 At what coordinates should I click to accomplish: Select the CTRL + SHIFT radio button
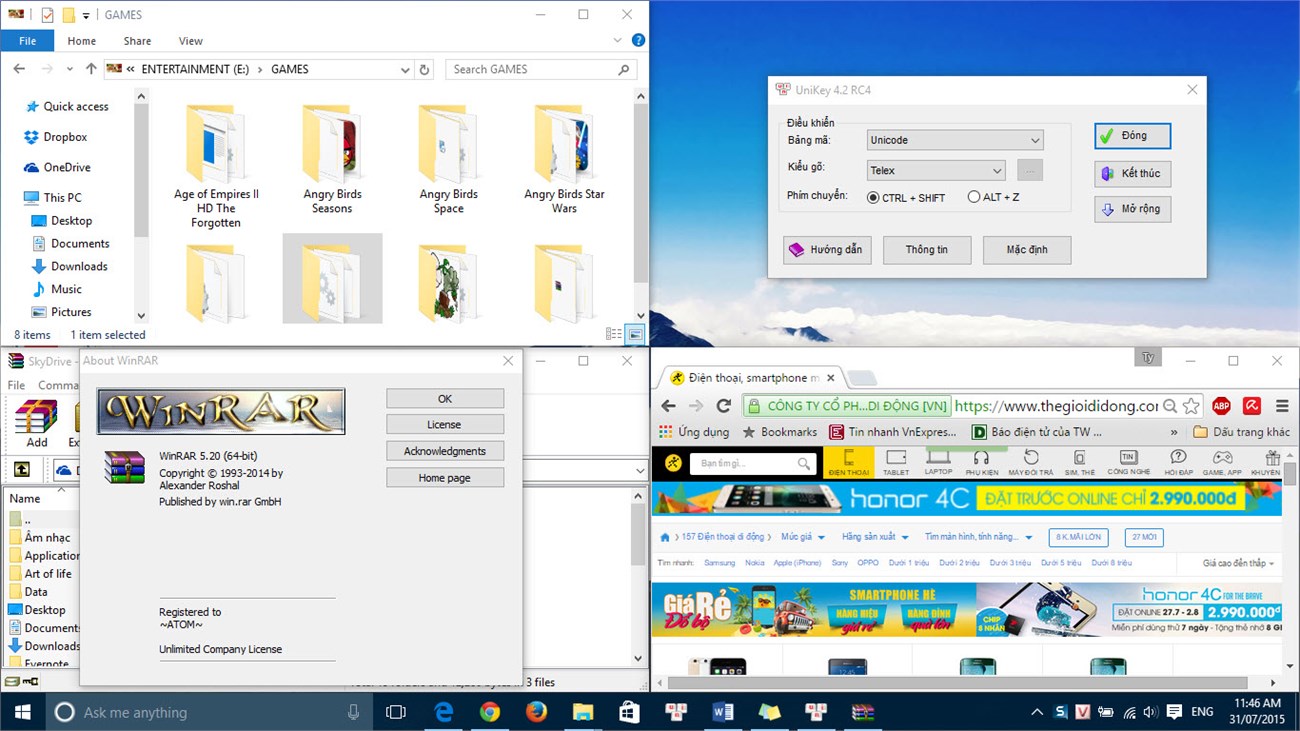tap(872, 197)
